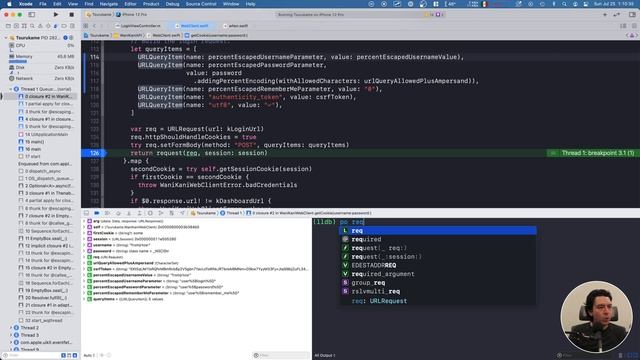
Task: Expand the 'req' variable in variables view
Action: (x=84, y=257)
